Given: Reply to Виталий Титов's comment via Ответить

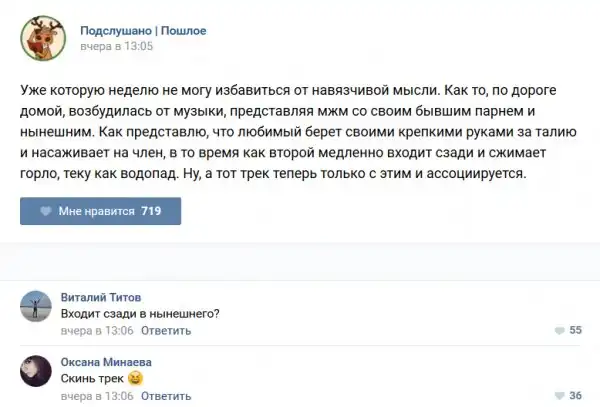Looking at the screenshot, I should coord(166,330).
